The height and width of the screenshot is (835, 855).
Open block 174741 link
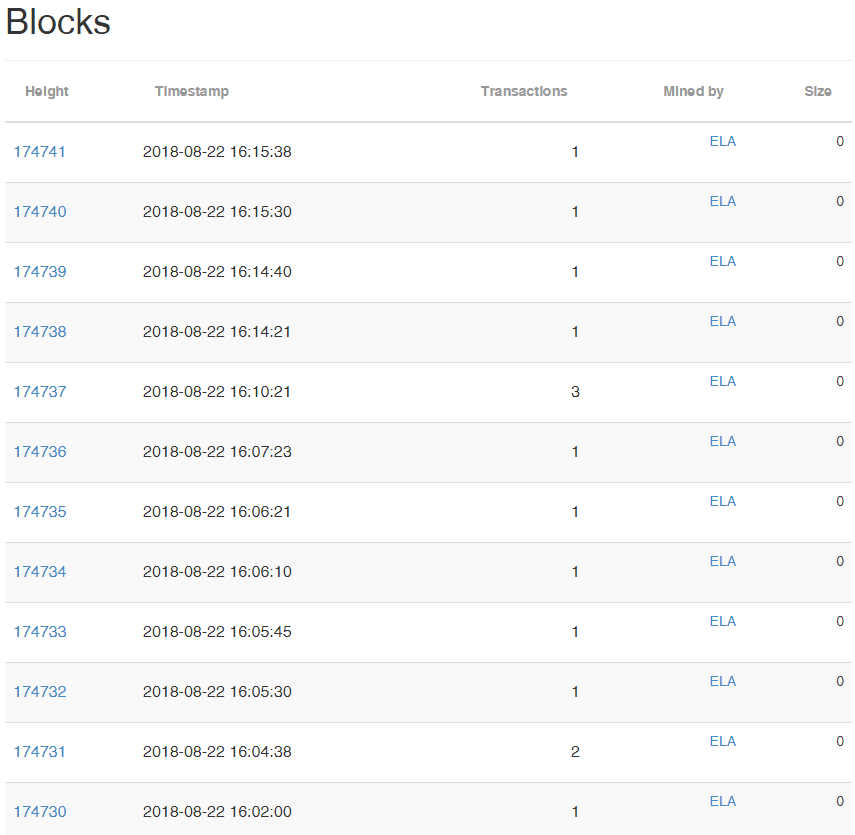point(39,152)
